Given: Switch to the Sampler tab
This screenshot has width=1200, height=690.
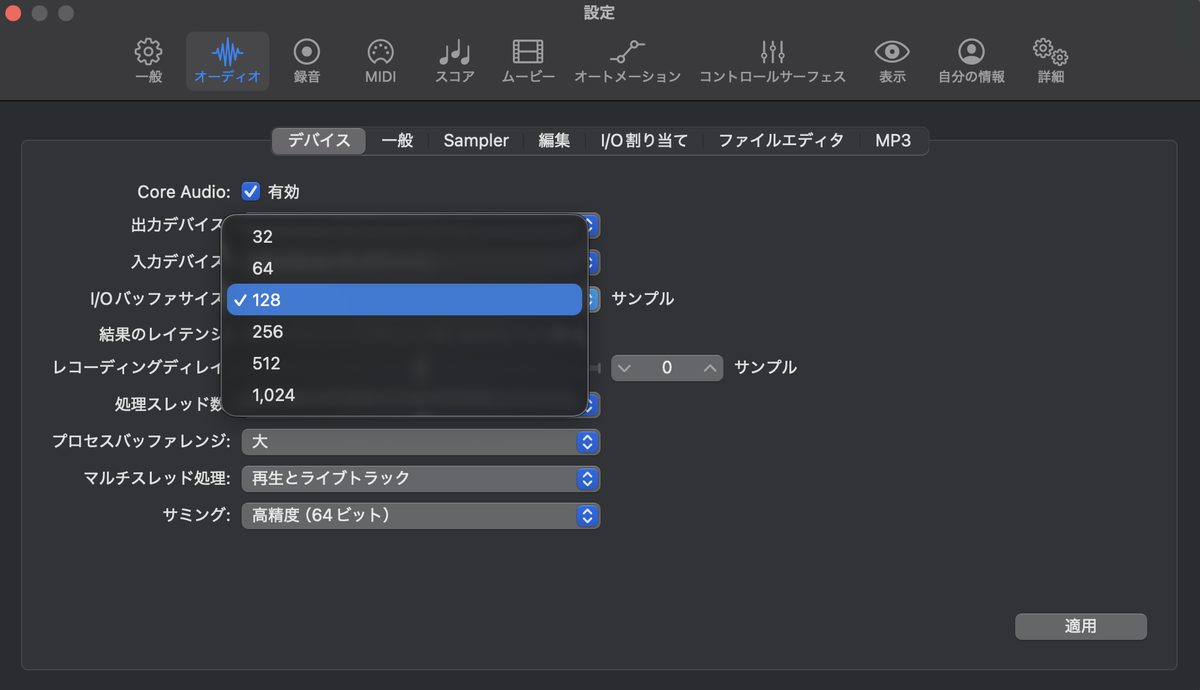Looking at the screenshot, I should coord(476,141).
